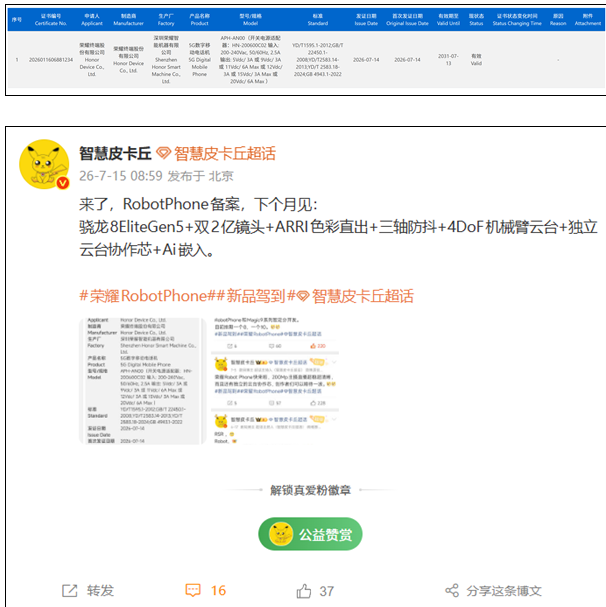Click the share nodes icon
The width and height of the screenshot is (606, 607).
click(x=452, y=591)
